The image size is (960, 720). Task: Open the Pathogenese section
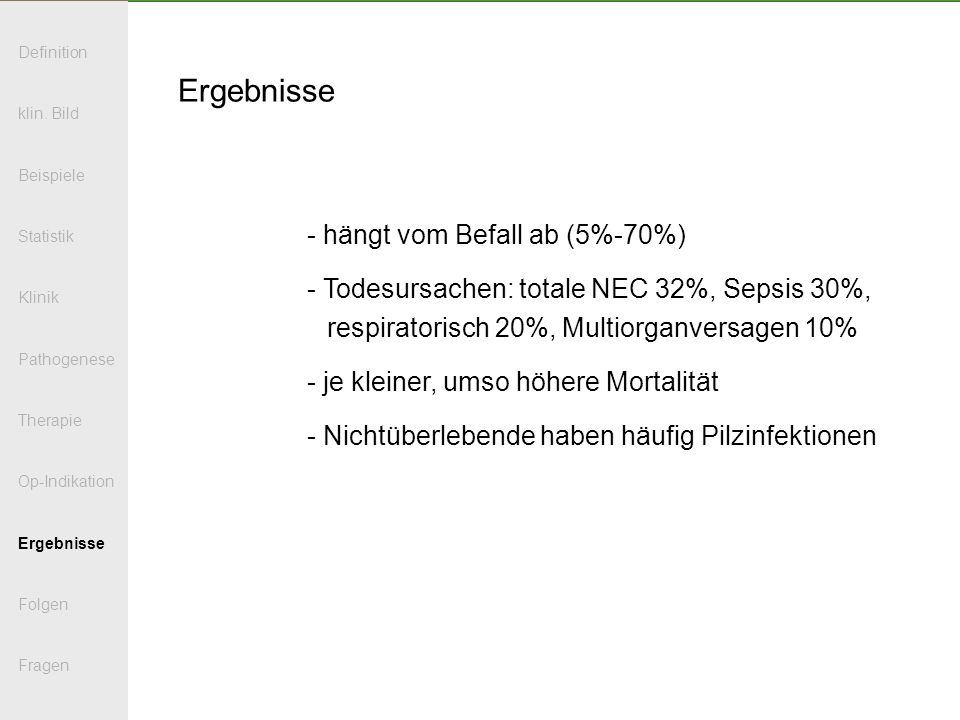point(66,359)
